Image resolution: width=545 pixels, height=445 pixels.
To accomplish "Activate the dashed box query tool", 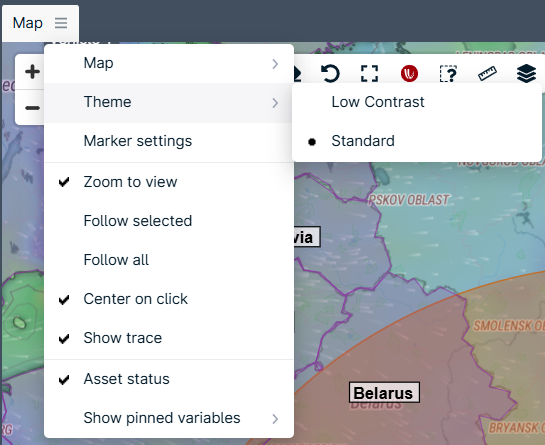I will (x=448, y=73).
